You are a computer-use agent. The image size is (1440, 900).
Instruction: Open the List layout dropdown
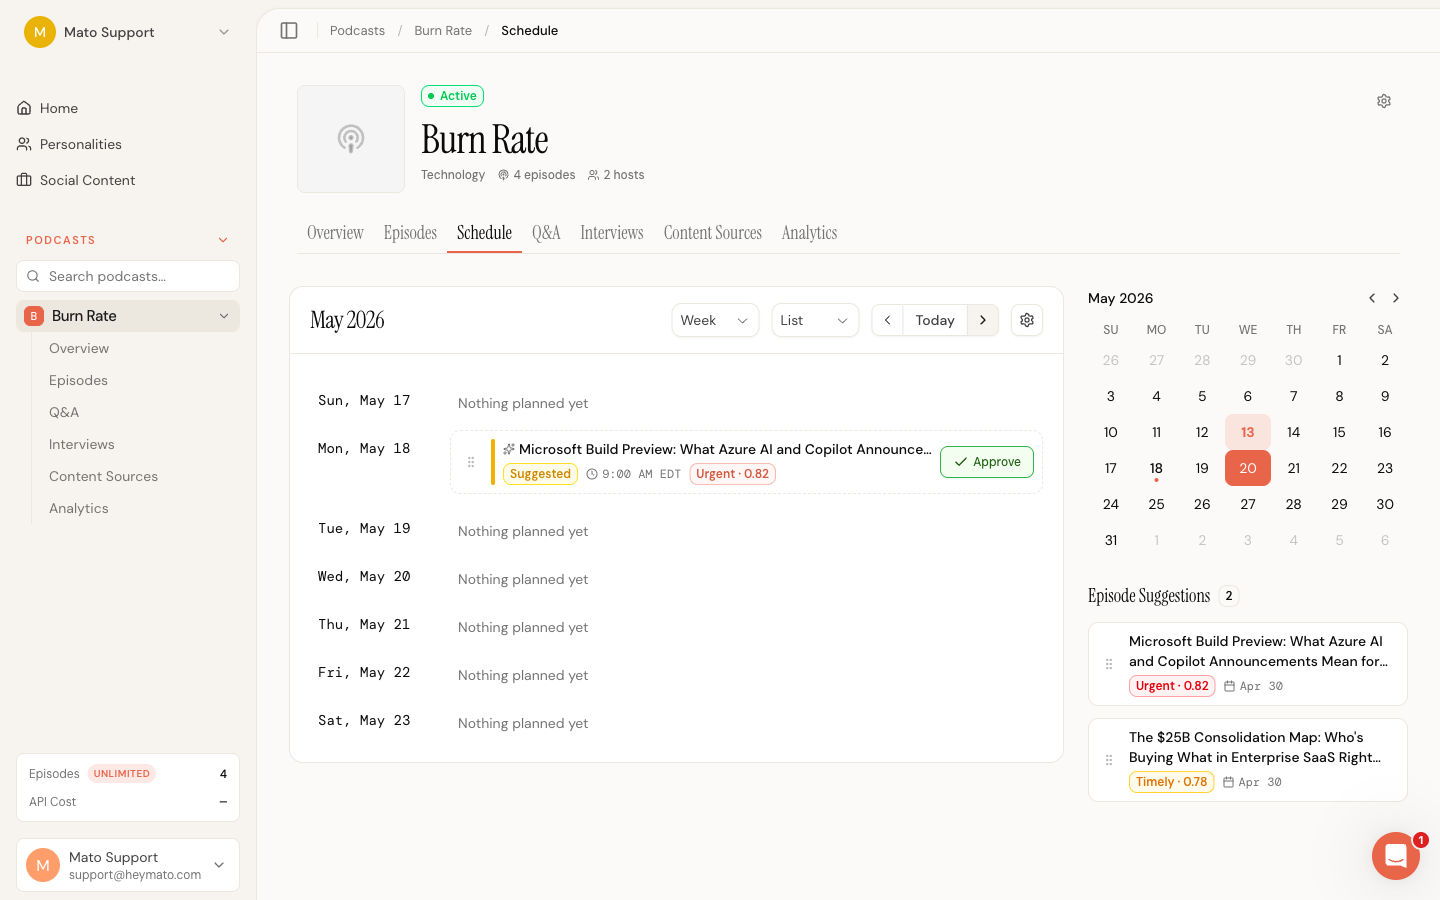click(815, 320)
